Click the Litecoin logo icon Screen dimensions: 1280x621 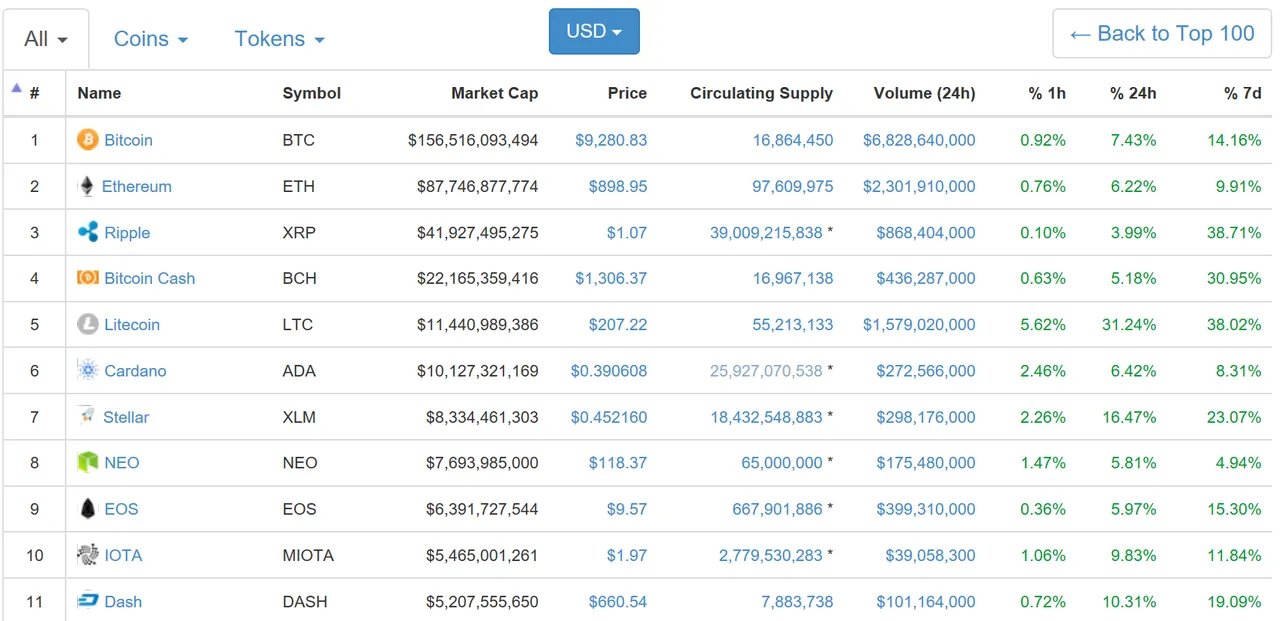coord(88,324)
